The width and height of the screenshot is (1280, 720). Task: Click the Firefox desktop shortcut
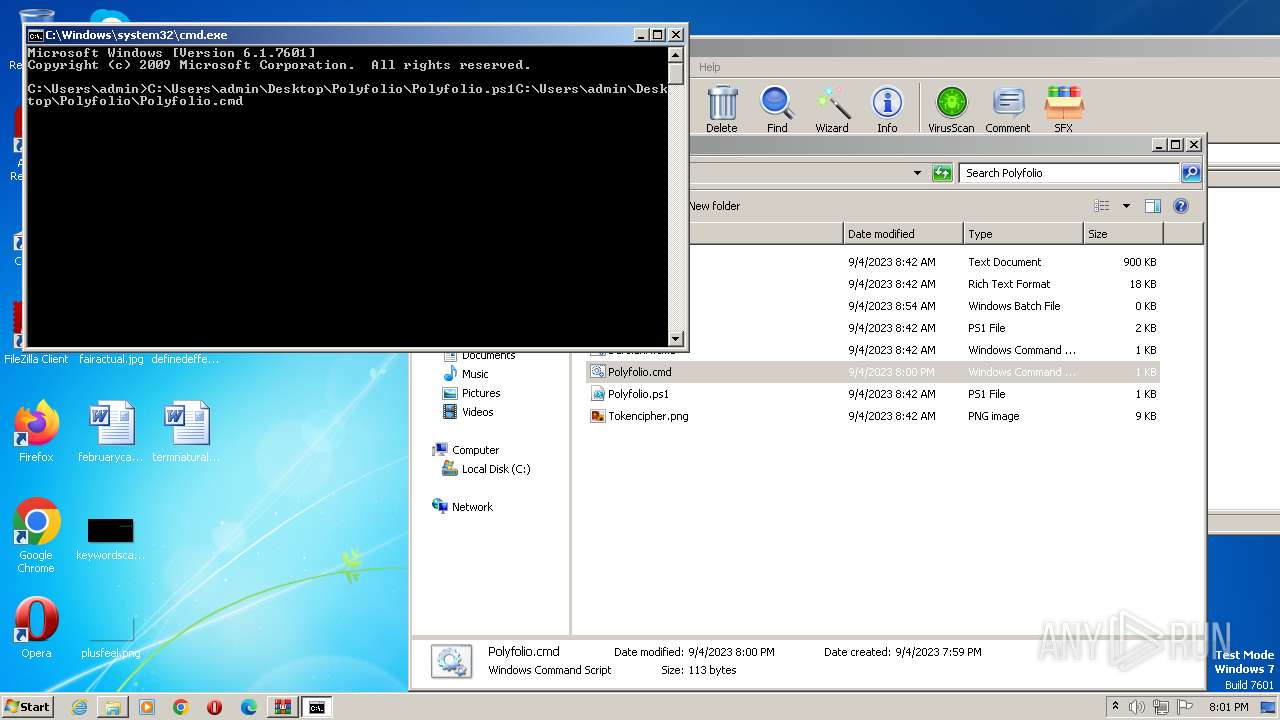(36, 432)
